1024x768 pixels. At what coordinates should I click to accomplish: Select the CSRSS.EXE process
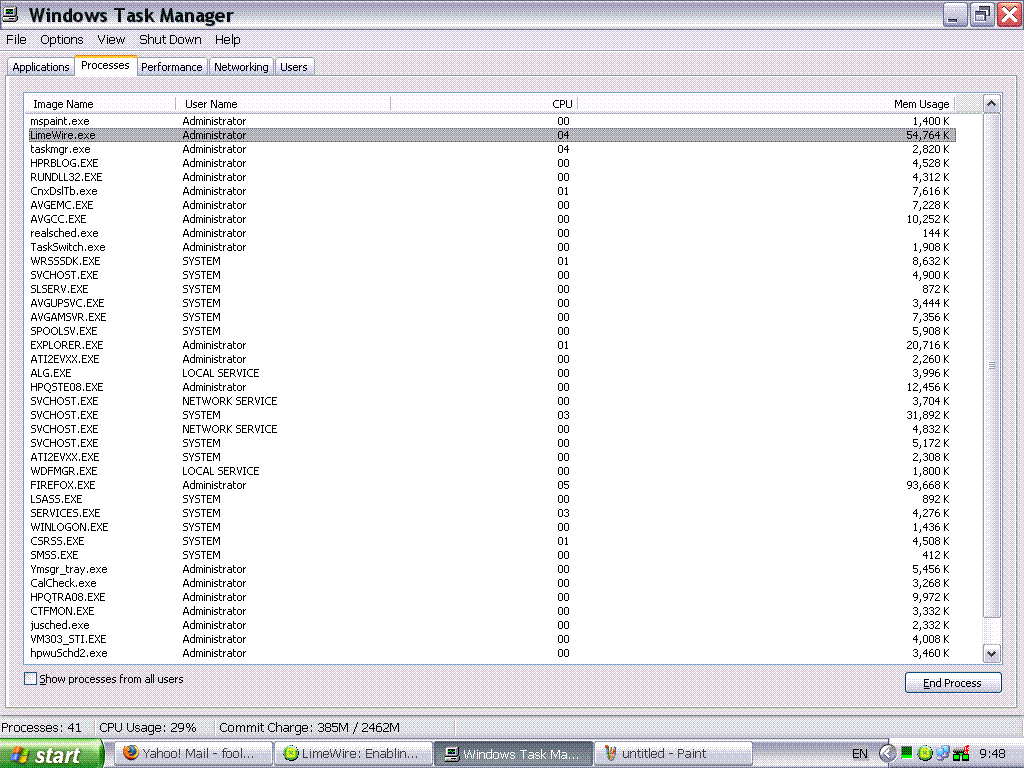[x=57, y=541]
